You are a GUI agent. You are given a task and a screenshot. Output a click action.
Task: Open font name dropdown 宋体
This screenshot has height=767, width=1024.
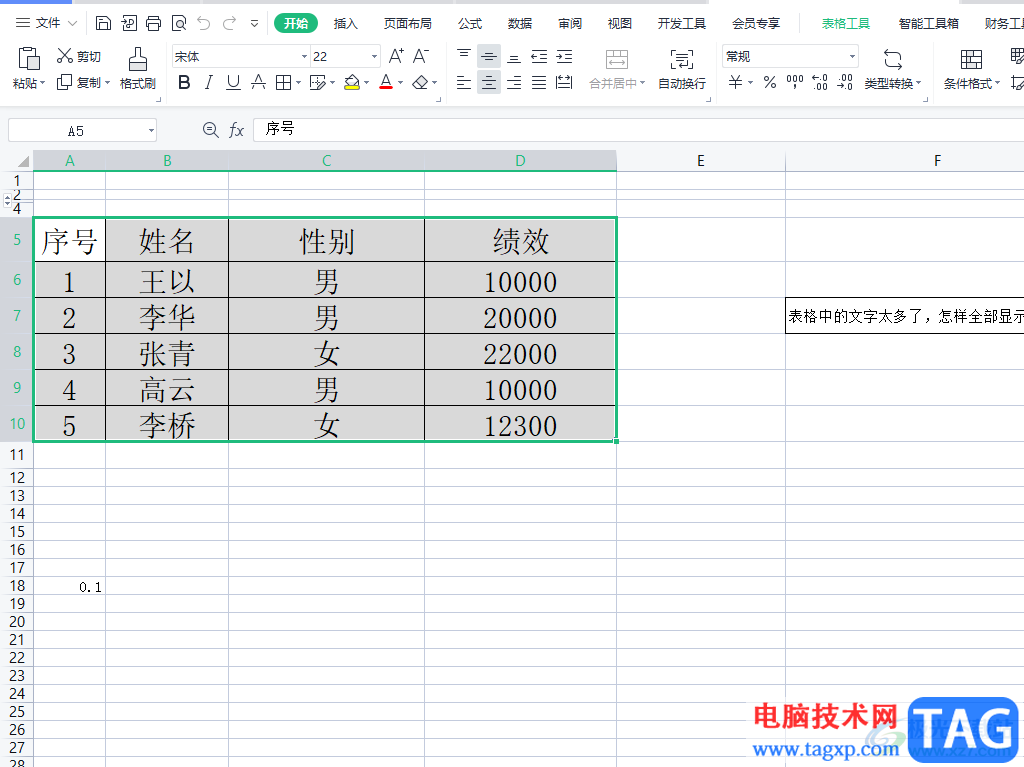304,57
